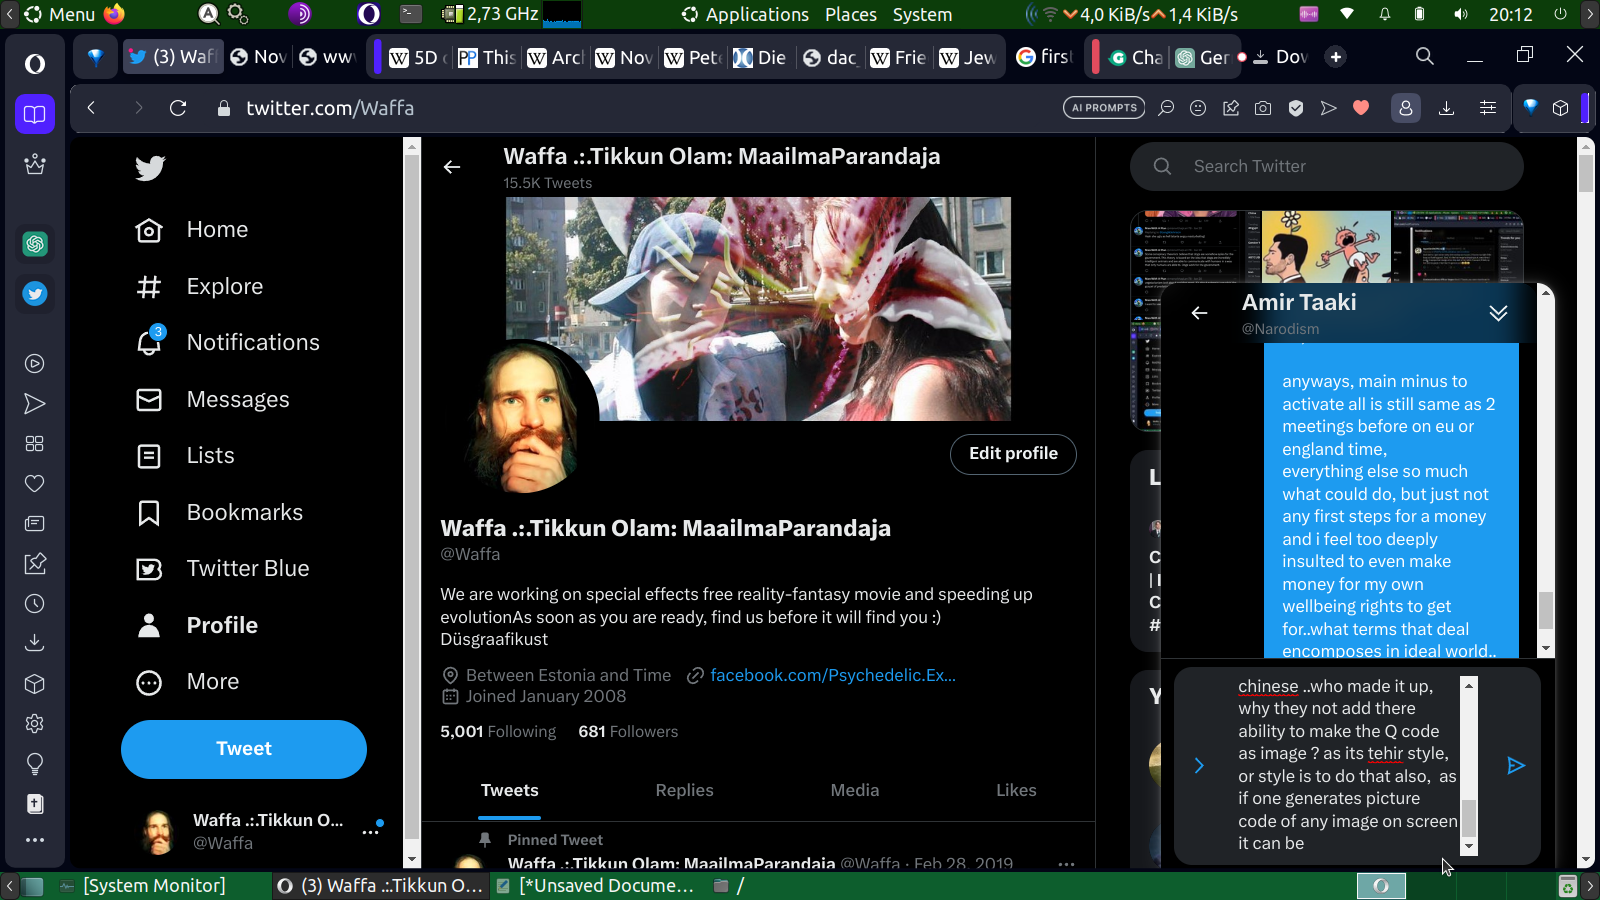This screenshot has width=1600, height=900.
Task: Open the Applications menu
Action: (756, 14)
